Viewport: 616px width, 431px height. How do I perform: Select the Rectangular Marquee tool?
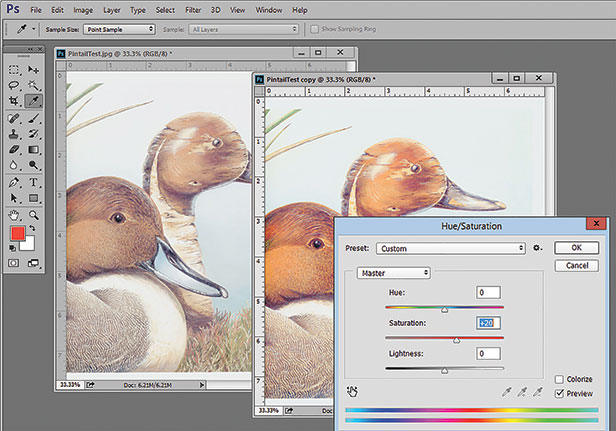14,70
